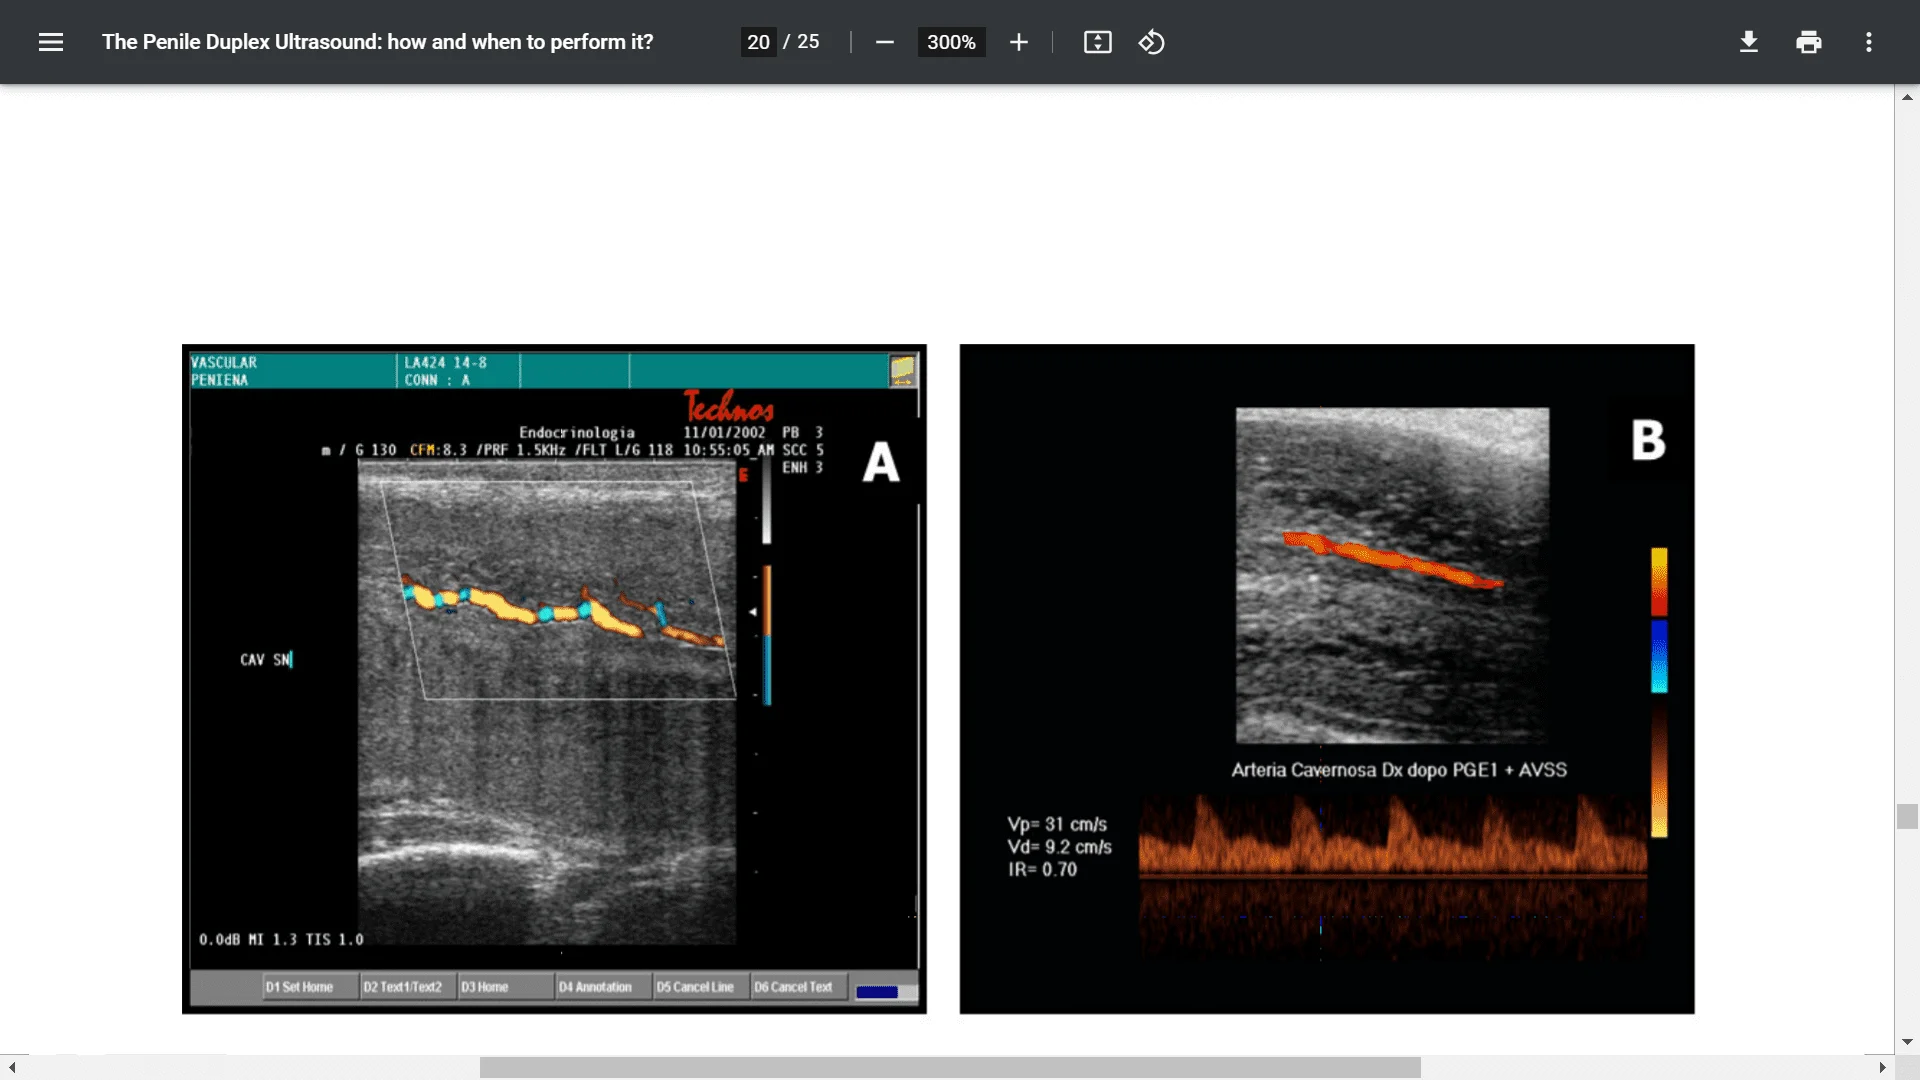Viewport: 1920px width, 1080px height.
Task: Click the 'Arteria Cavernosa Dx dopo PGE1 + AVSS' caption
Action: point(1399,770)
